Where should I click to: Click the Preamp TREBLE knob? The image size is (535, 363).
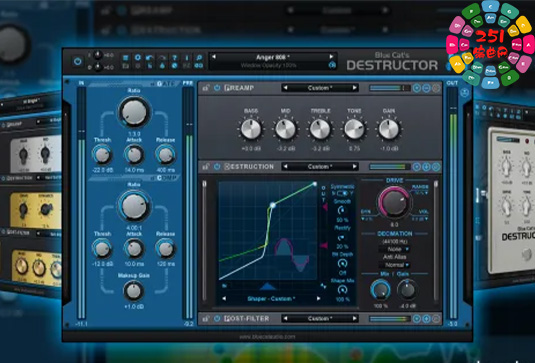[x=320, y=129]
